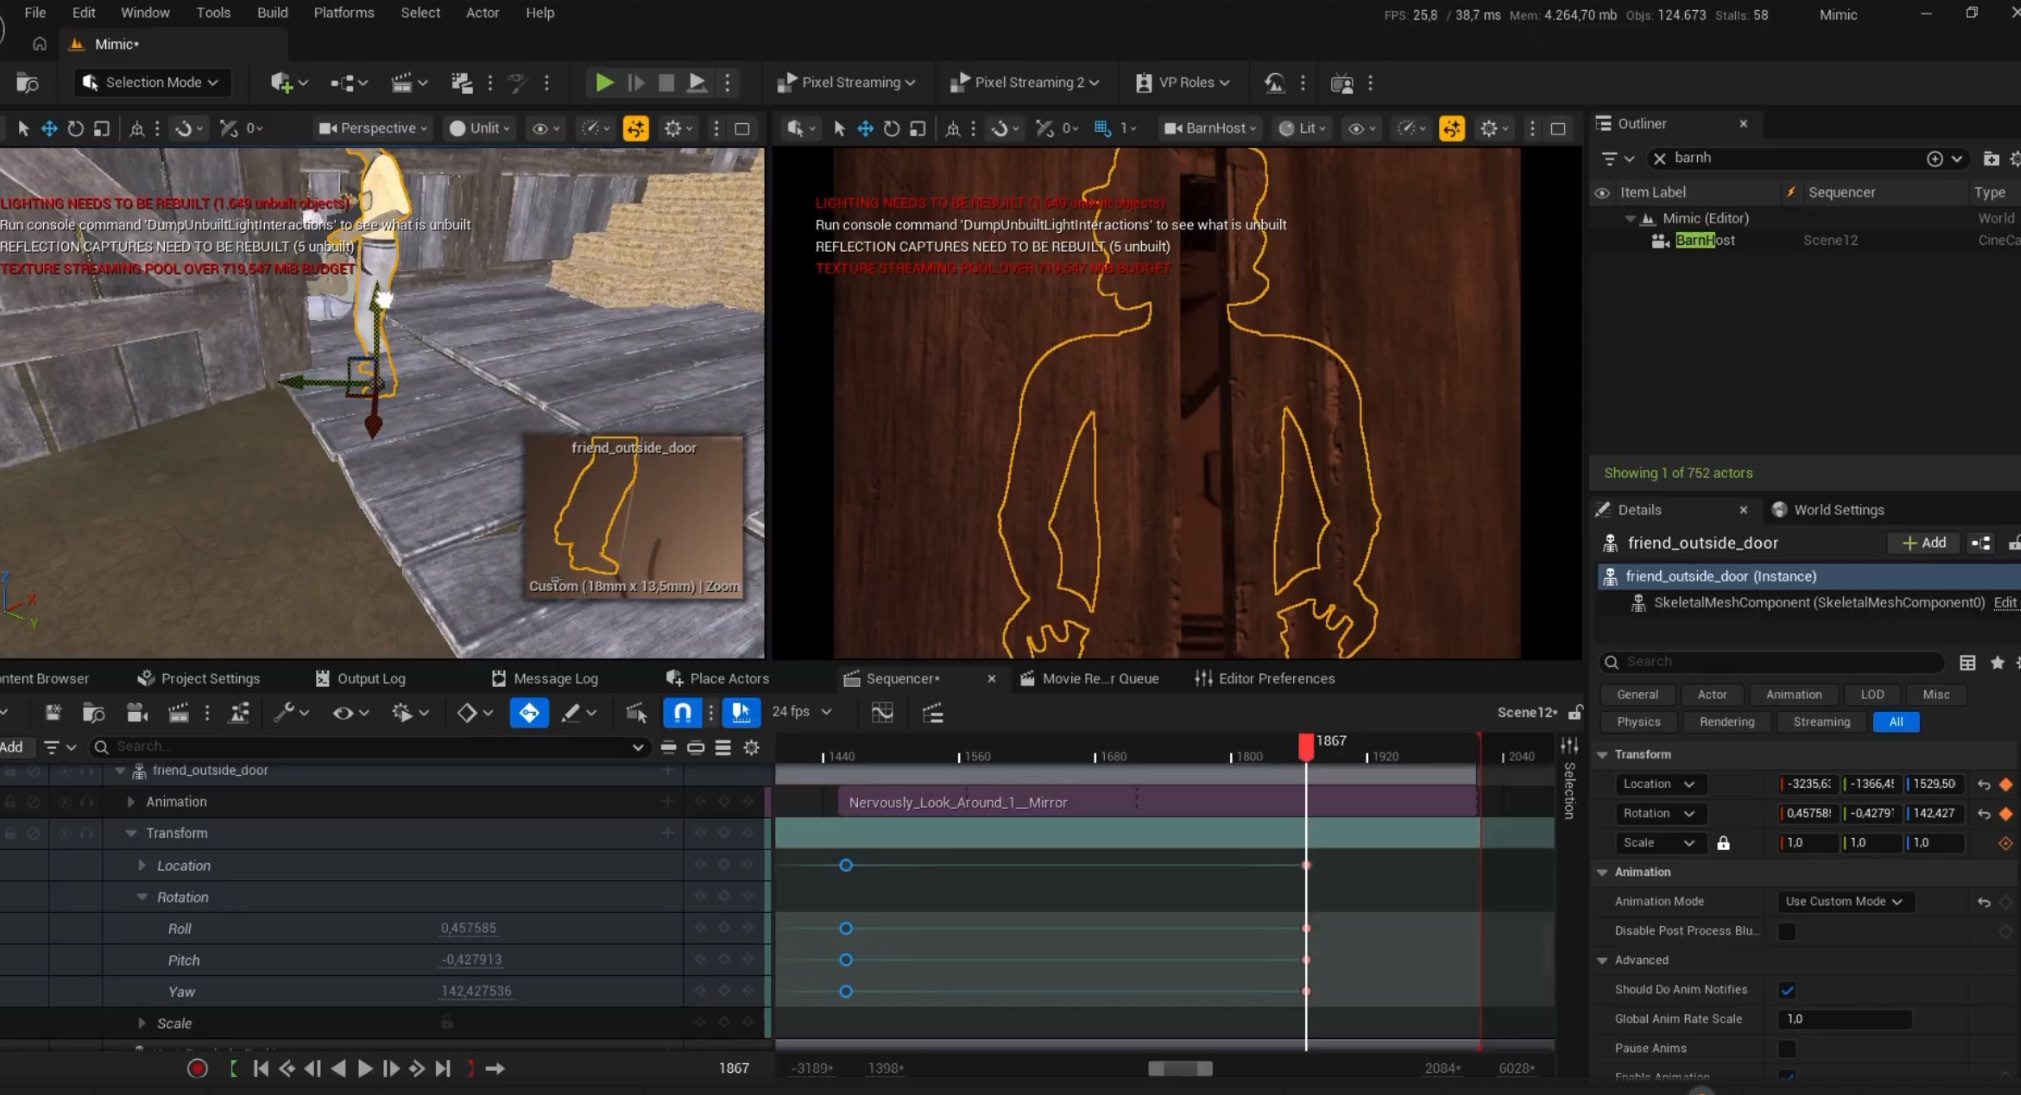
Task: Click the Stop simulation button in main toolbar
Action: [x=666, y=83]
